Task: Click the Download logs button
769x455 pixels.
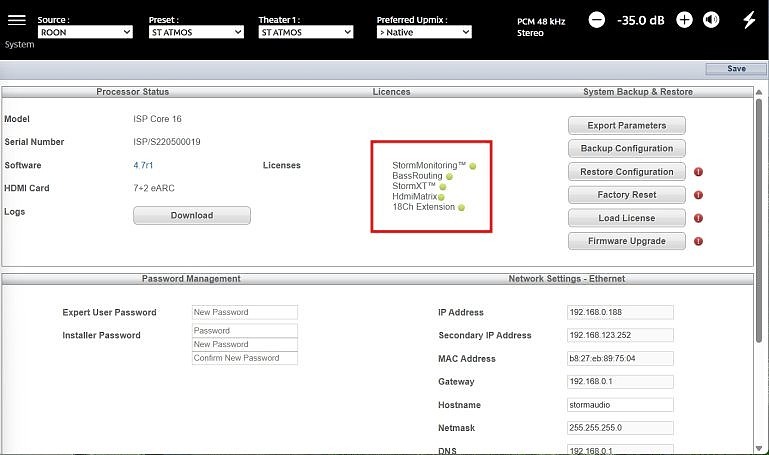Action: pos(192,215)
